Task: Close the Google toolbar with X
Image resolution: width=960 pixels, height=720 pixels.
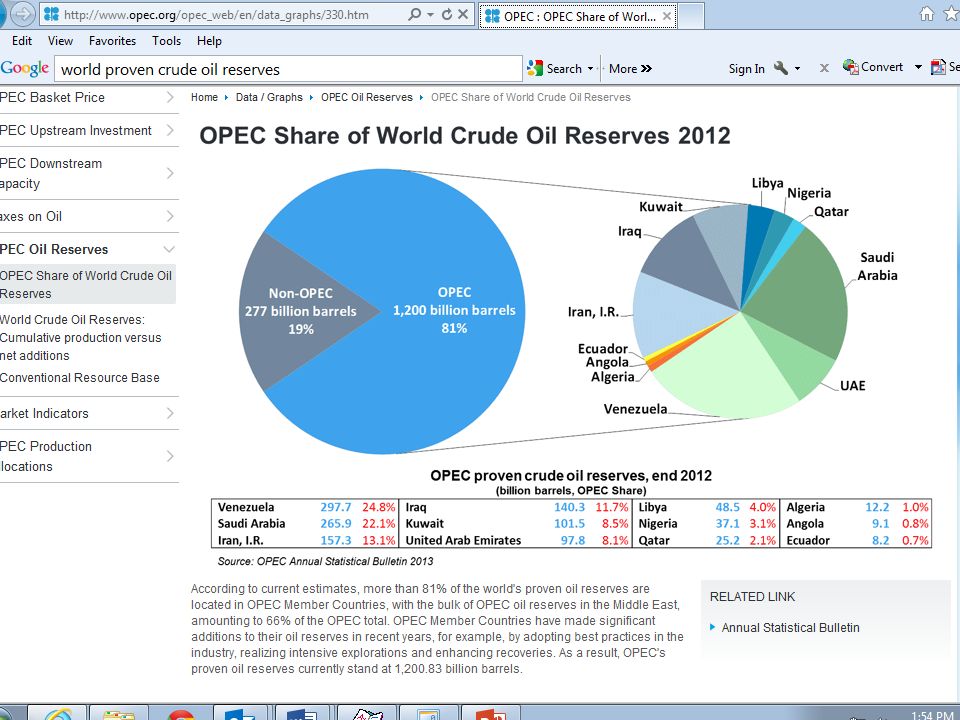Action: [824, 68]
